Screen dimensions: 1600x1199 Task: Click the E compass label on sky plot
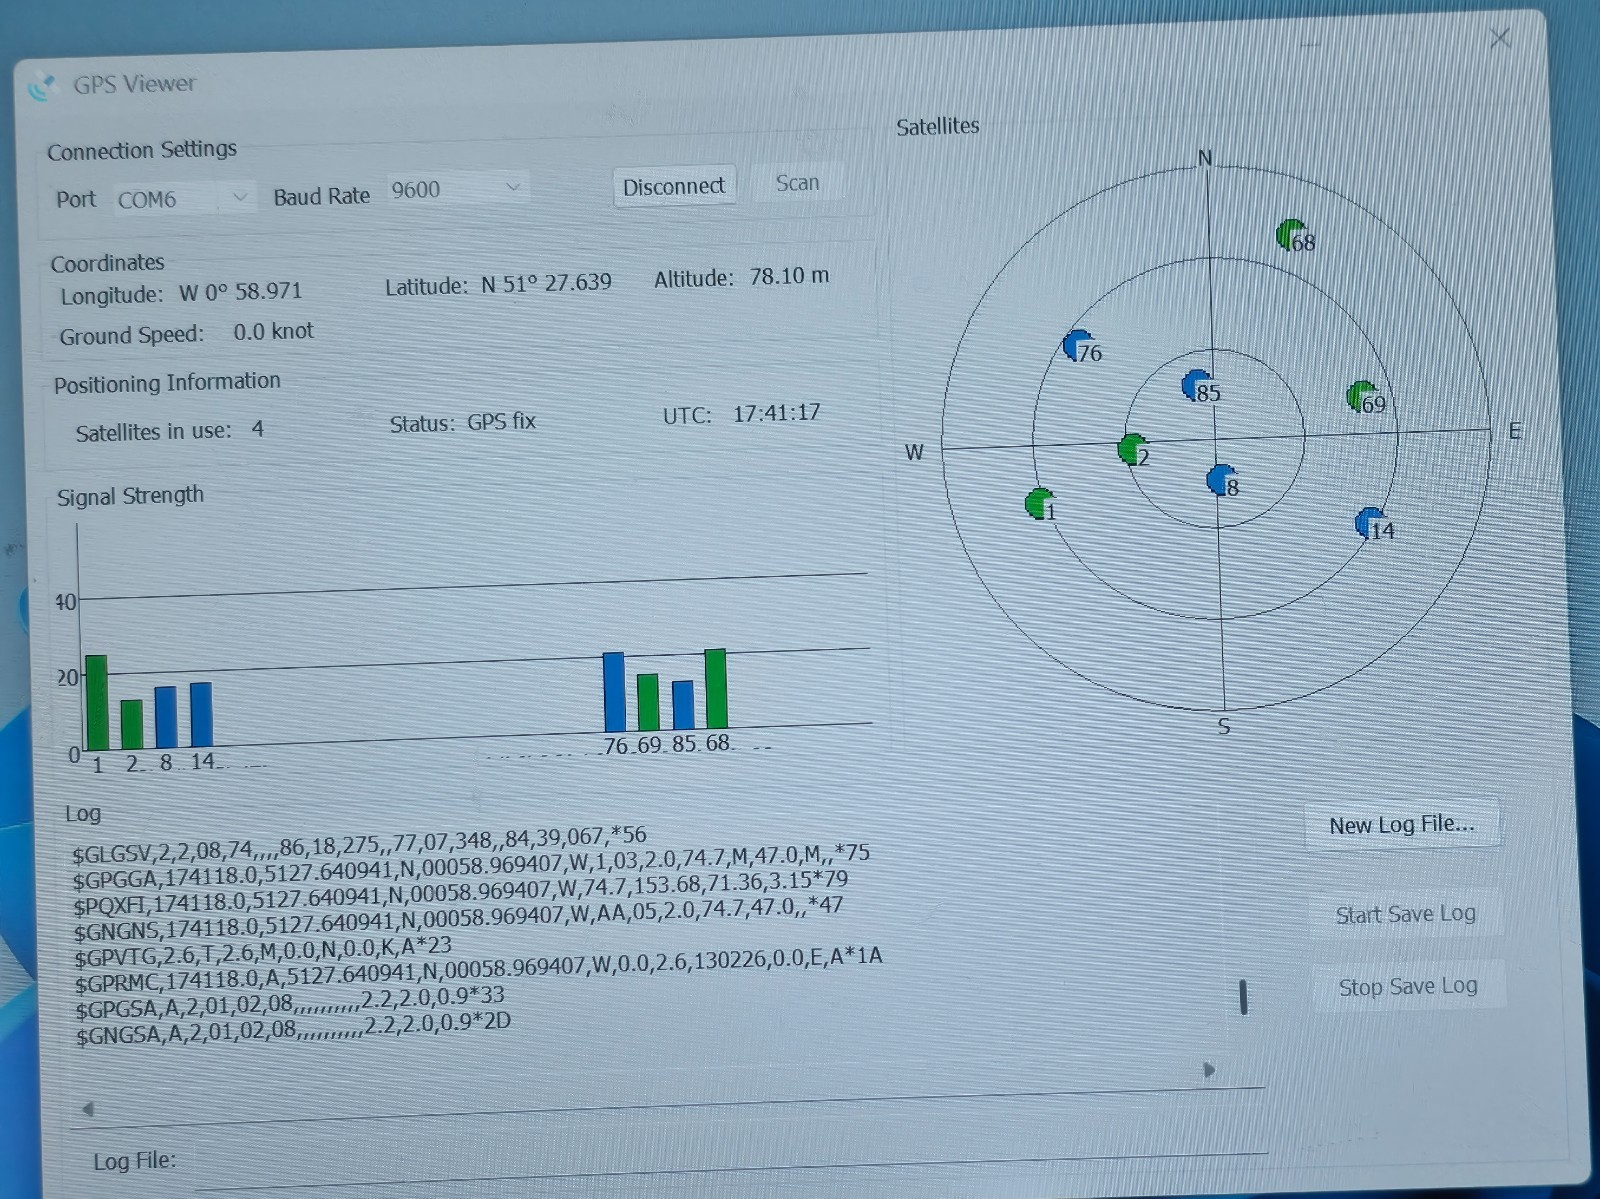pos(1514,430)
